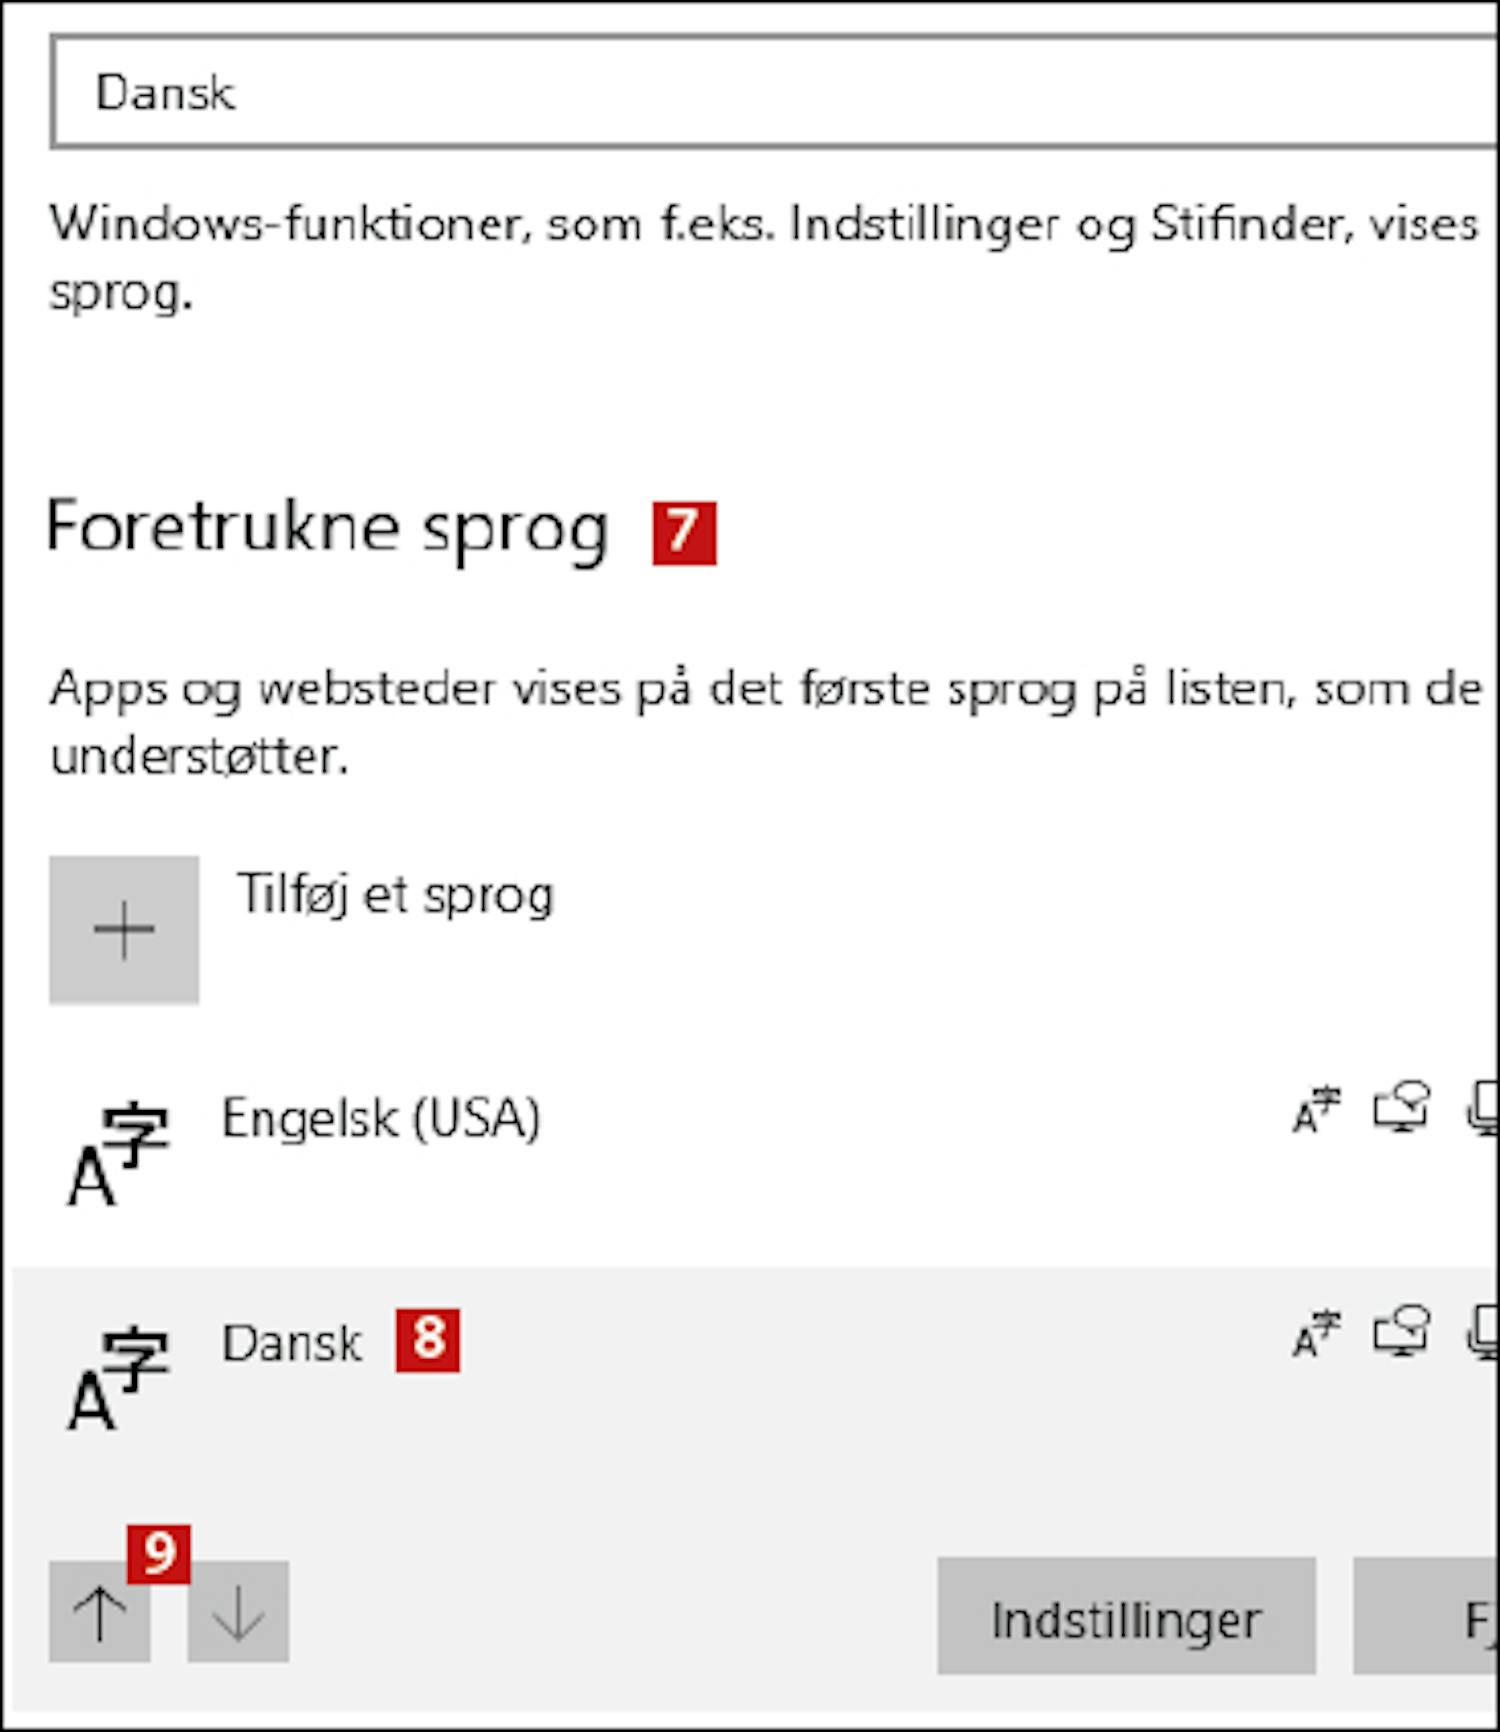
Task: Select the Dansk entry in preferred languages
Action: pyautogui.click(x=755, y=1380)
